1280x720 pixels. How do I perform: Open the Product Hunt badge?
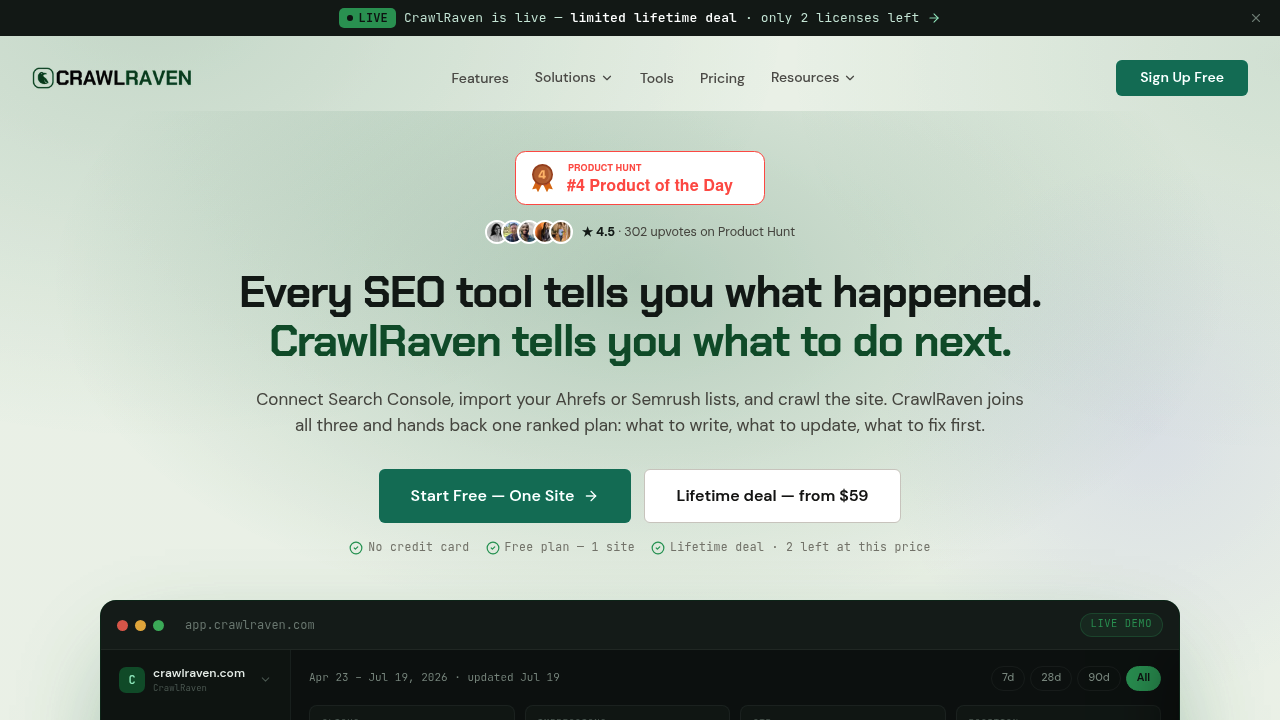[640, 178]
